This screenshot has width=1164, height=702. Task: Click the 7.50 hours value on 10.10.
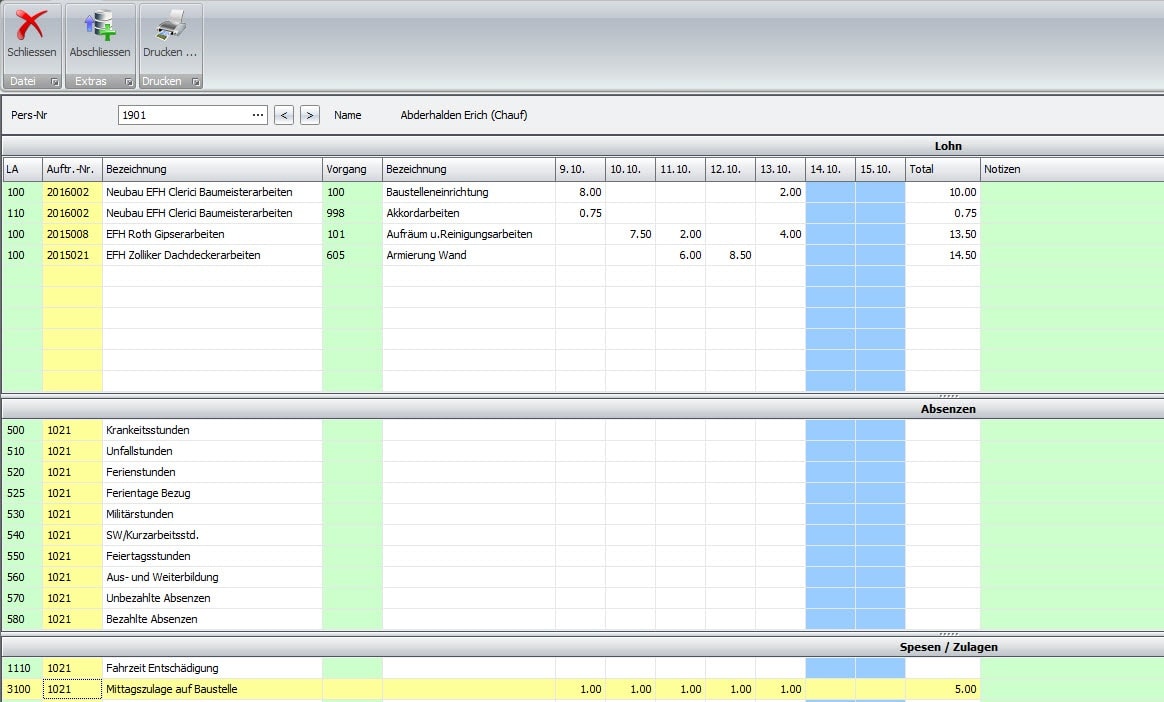click(630, 234)
